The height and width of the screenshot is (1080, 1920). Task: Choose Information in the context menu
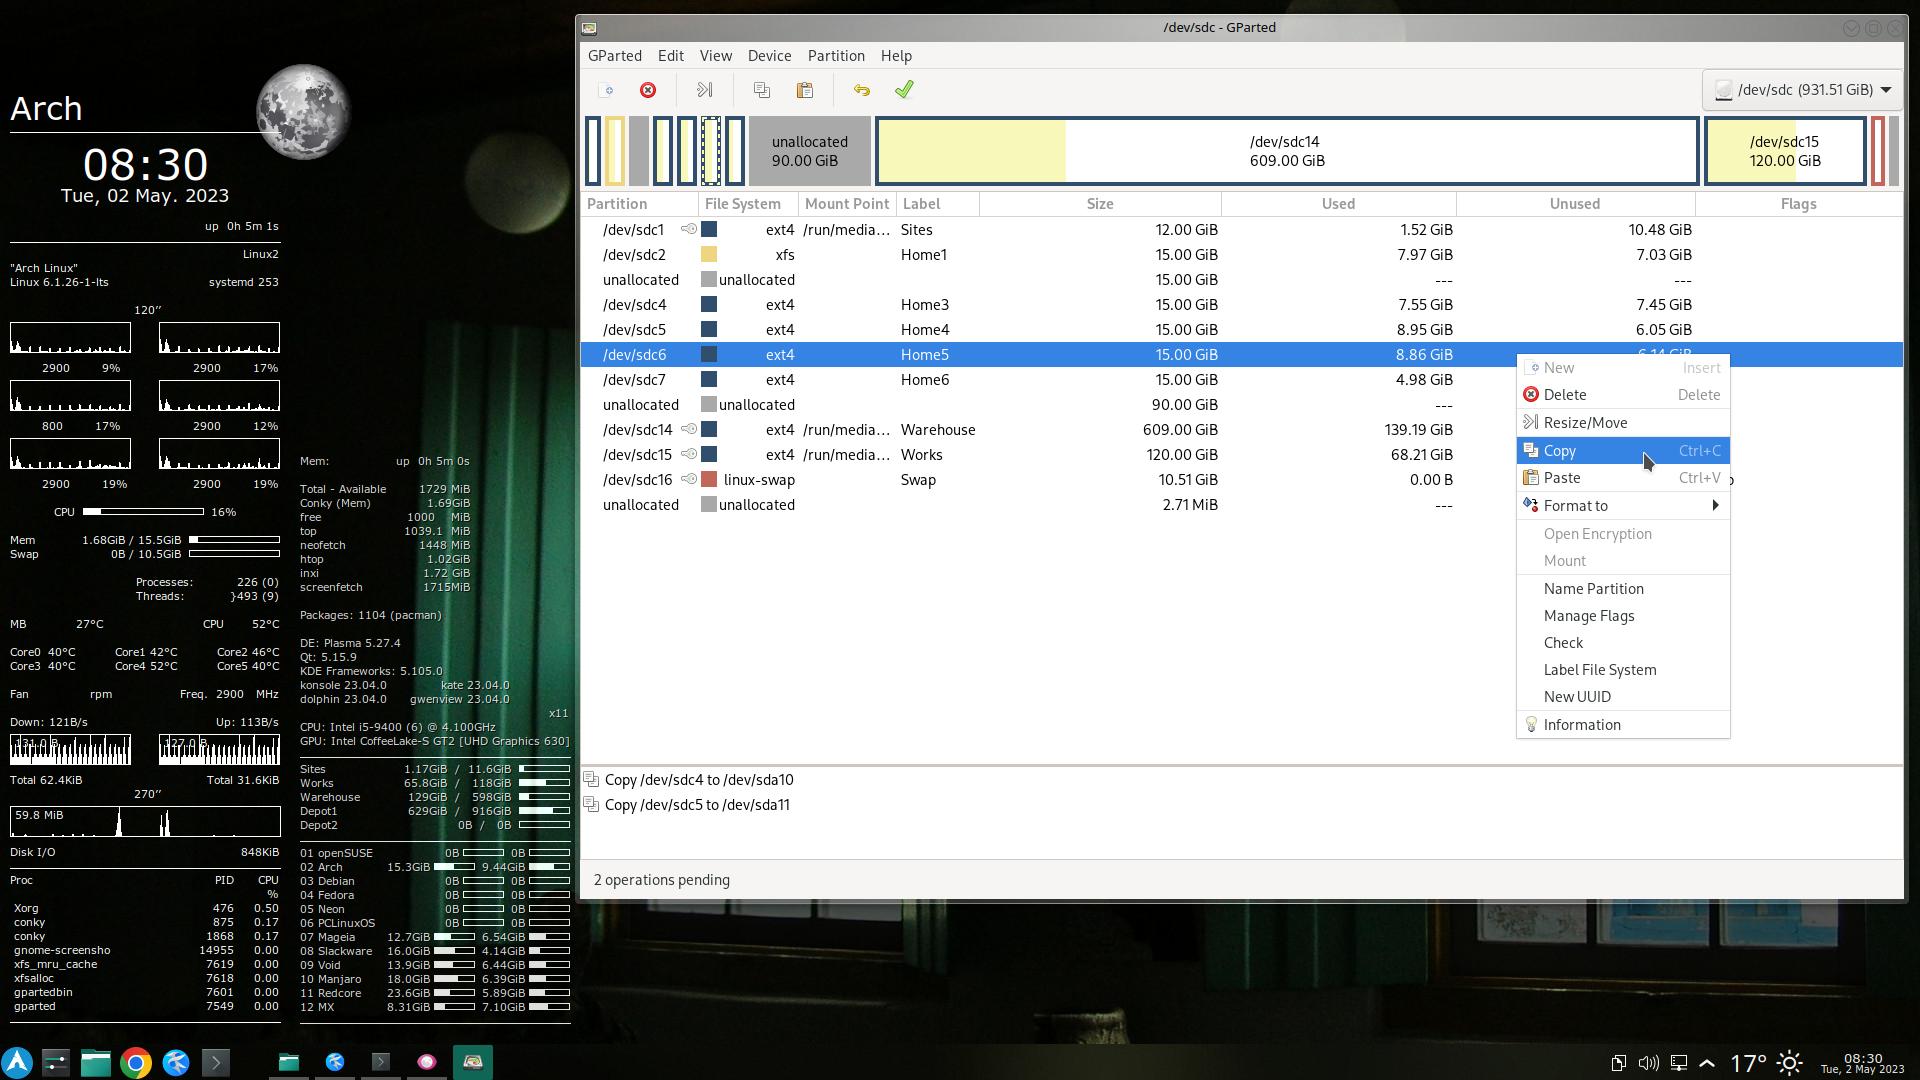point(1581,725)
